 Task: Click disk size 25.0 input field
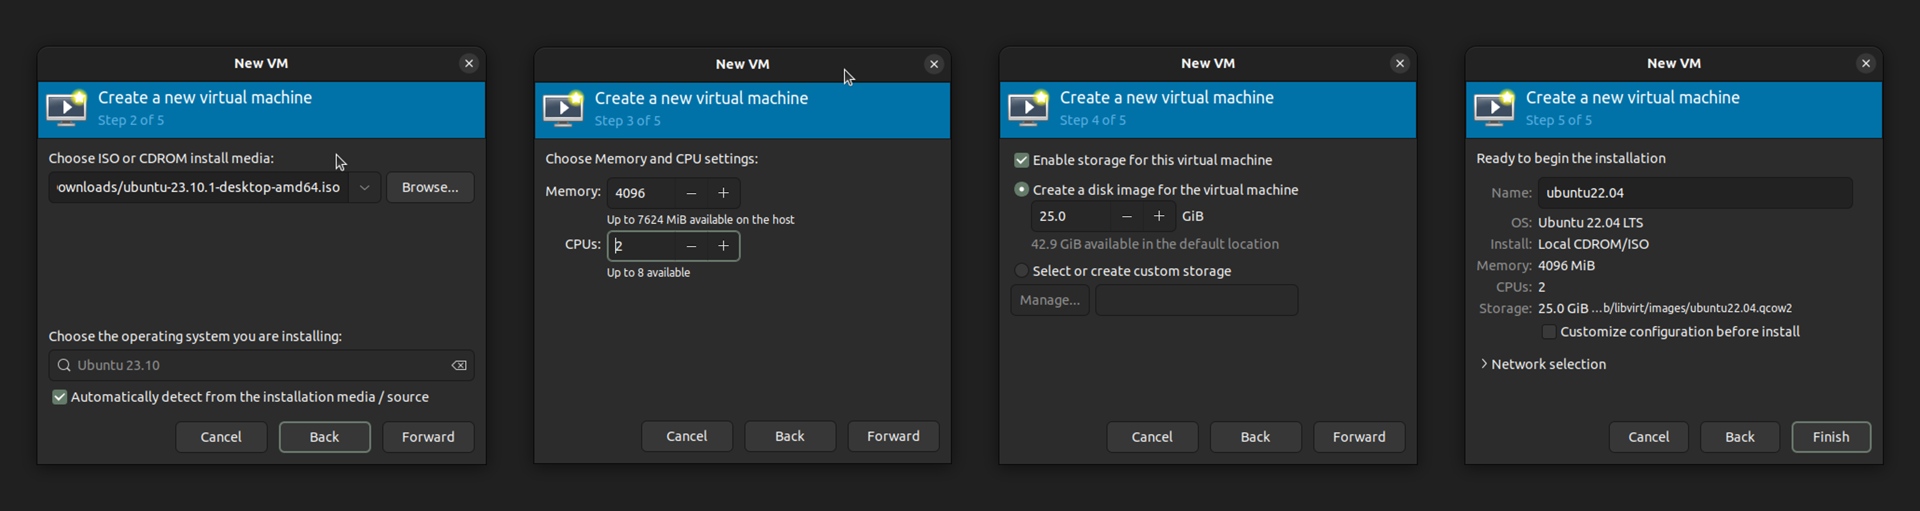click(x=1071, y=216)
